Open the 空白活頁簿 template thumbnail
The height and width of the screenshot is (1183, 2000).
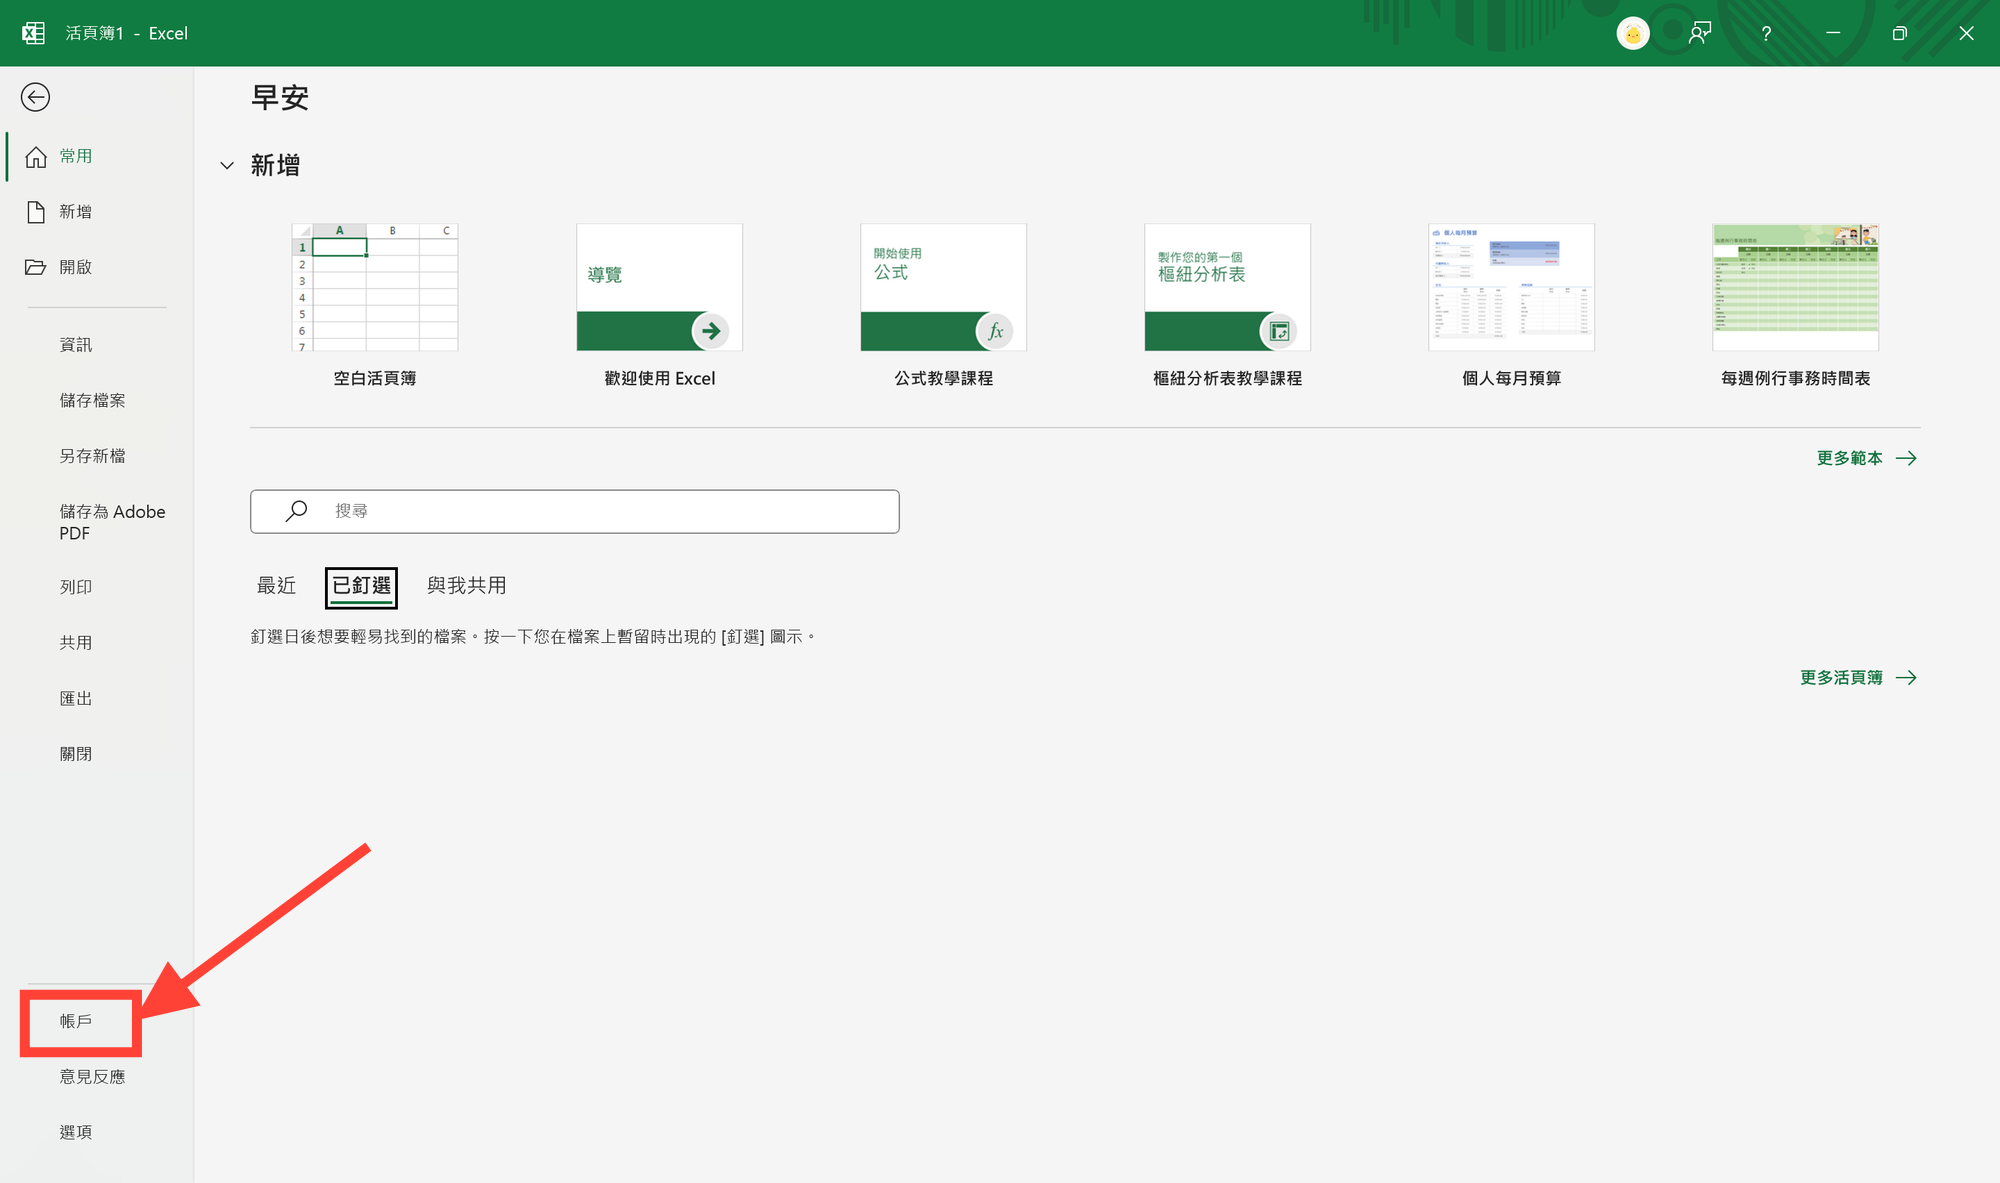click(x=375, y=288)
